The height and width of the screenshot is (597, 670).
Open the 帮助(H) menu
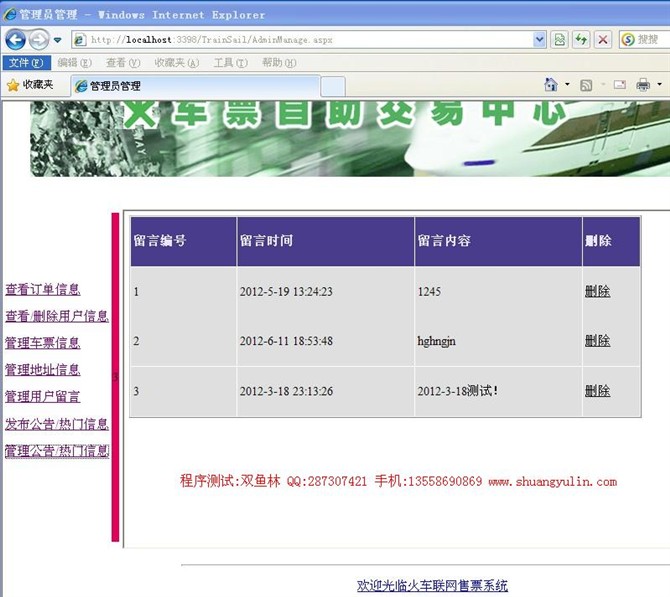[x=279, y=63]
